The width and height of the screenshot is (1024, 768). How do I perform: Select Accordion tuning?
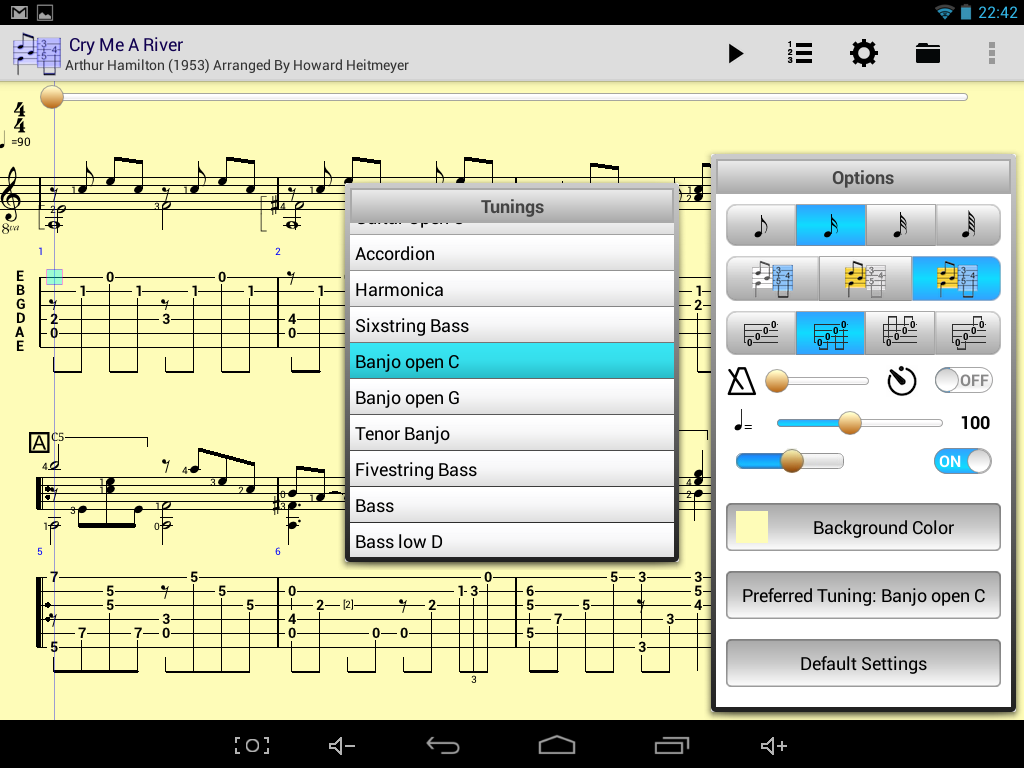(512, 253)
